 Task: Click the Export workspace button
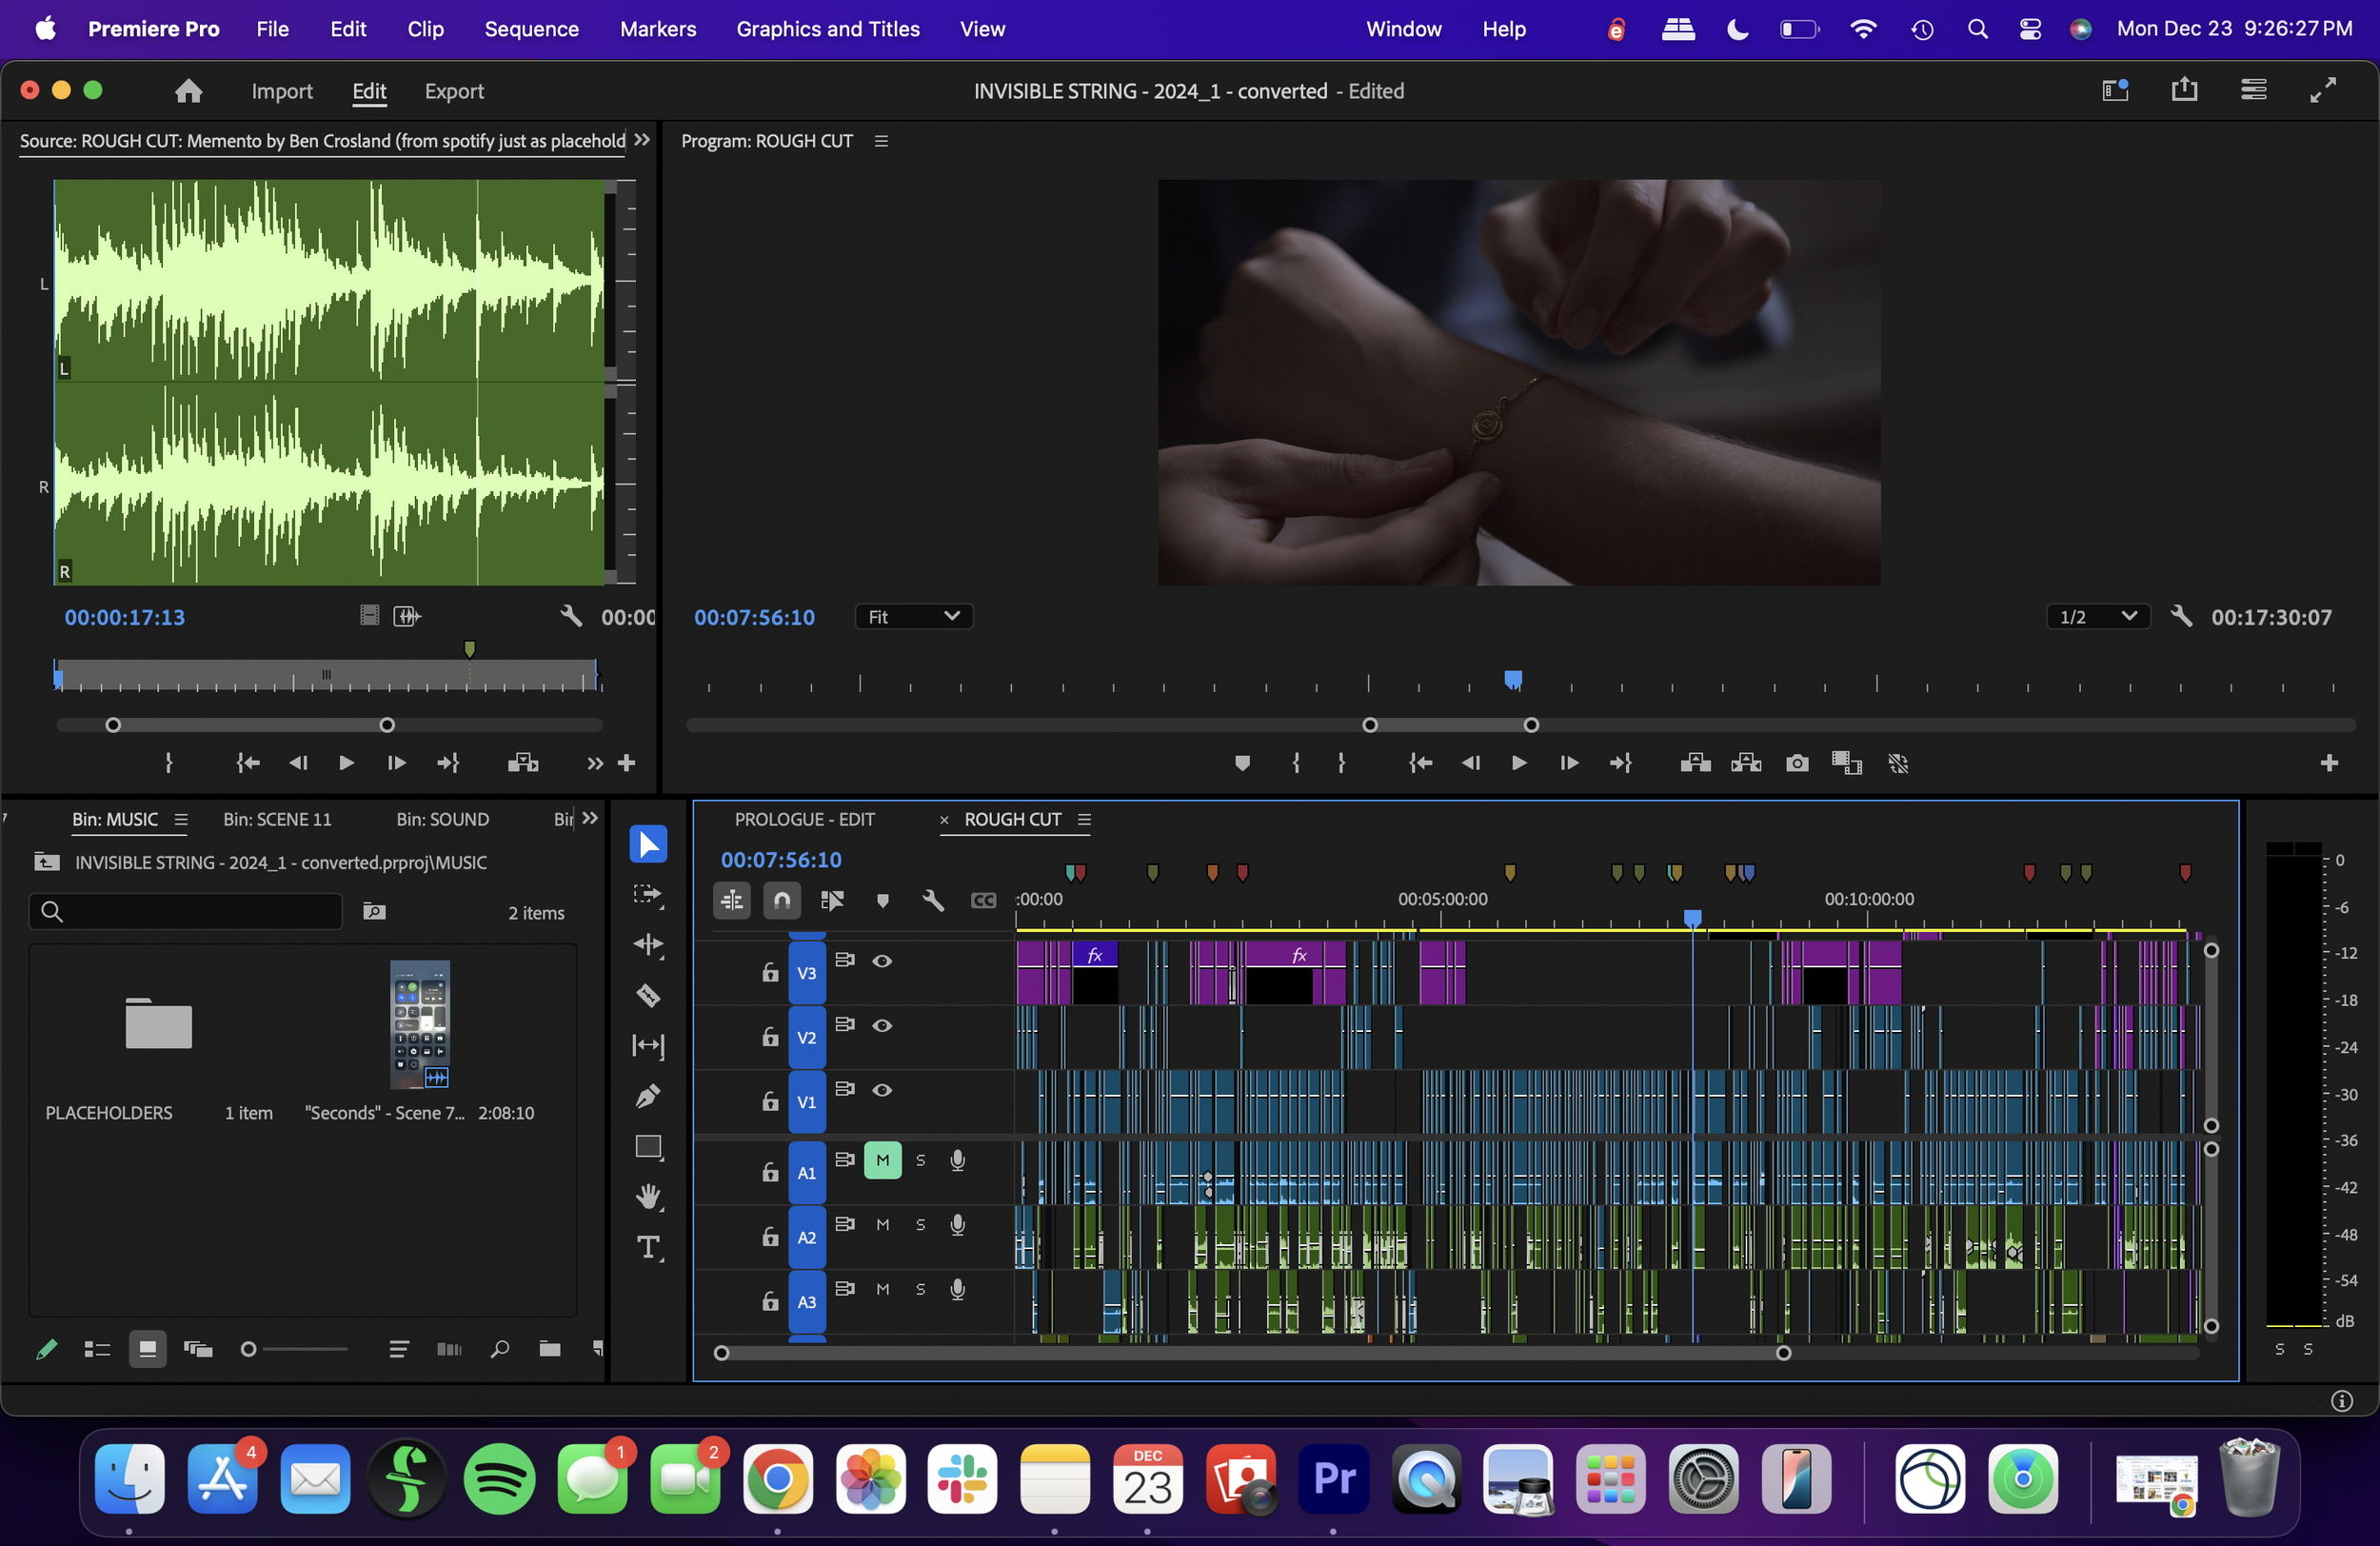(453, 91)
